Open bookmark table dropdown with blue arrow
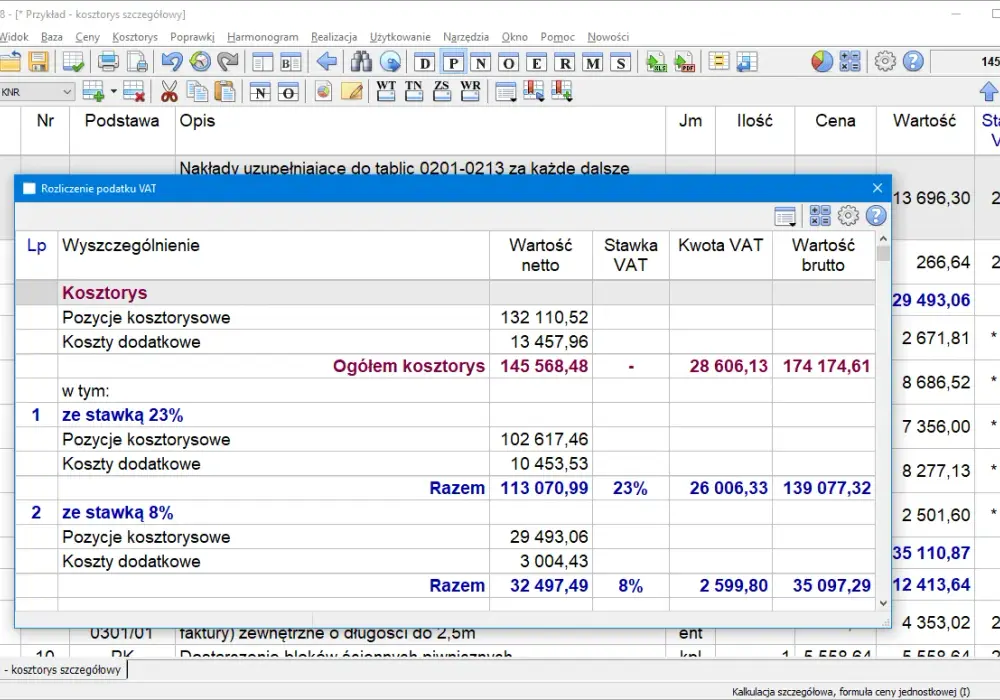This screenshot has width=1000, height=700. point(534,92)
